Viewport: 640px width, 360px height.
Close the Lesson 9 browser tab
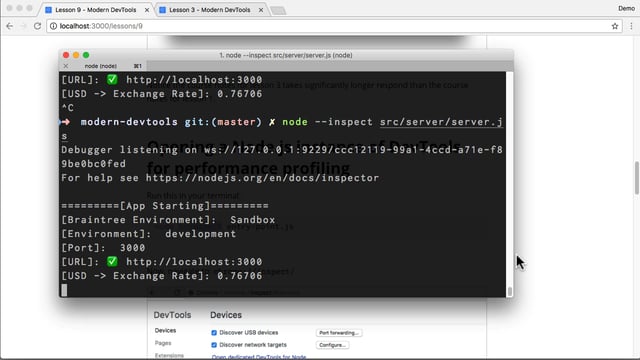point(147,10)
